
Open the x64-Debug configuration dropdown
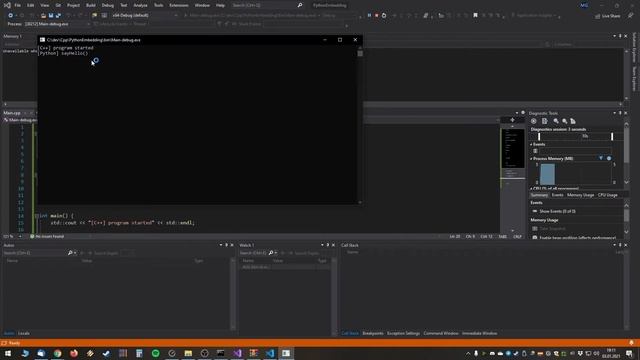coord(145,15)
